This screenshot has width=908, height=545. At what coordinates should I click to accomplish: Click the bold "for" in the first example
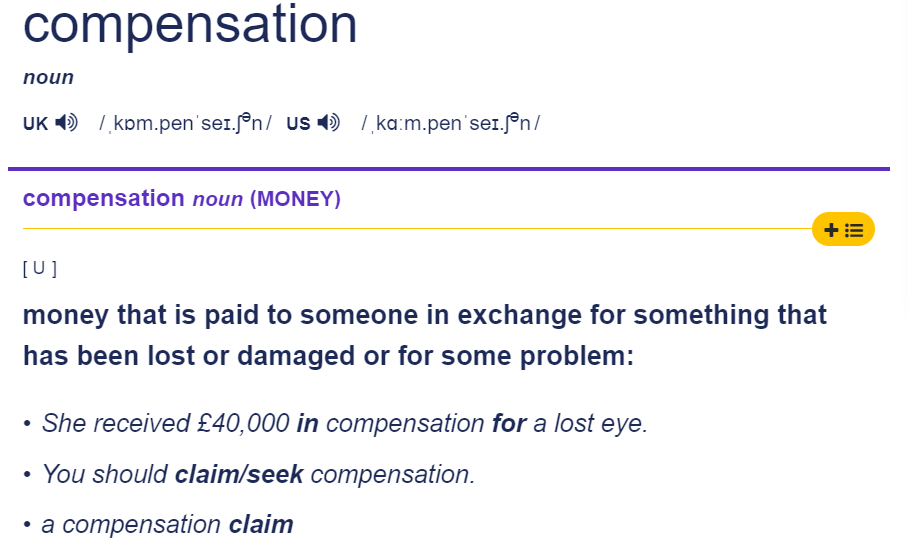click(x=509, y=423)
